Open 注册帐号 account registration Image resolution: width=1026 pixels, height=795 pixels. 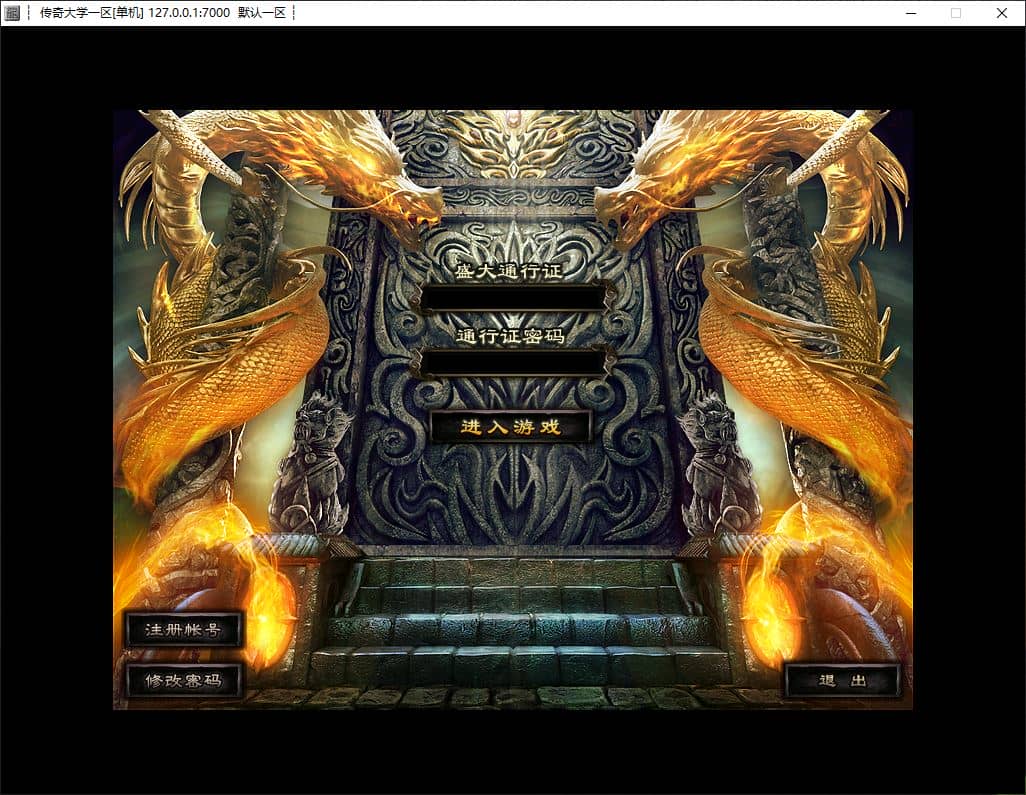point(184,629)
